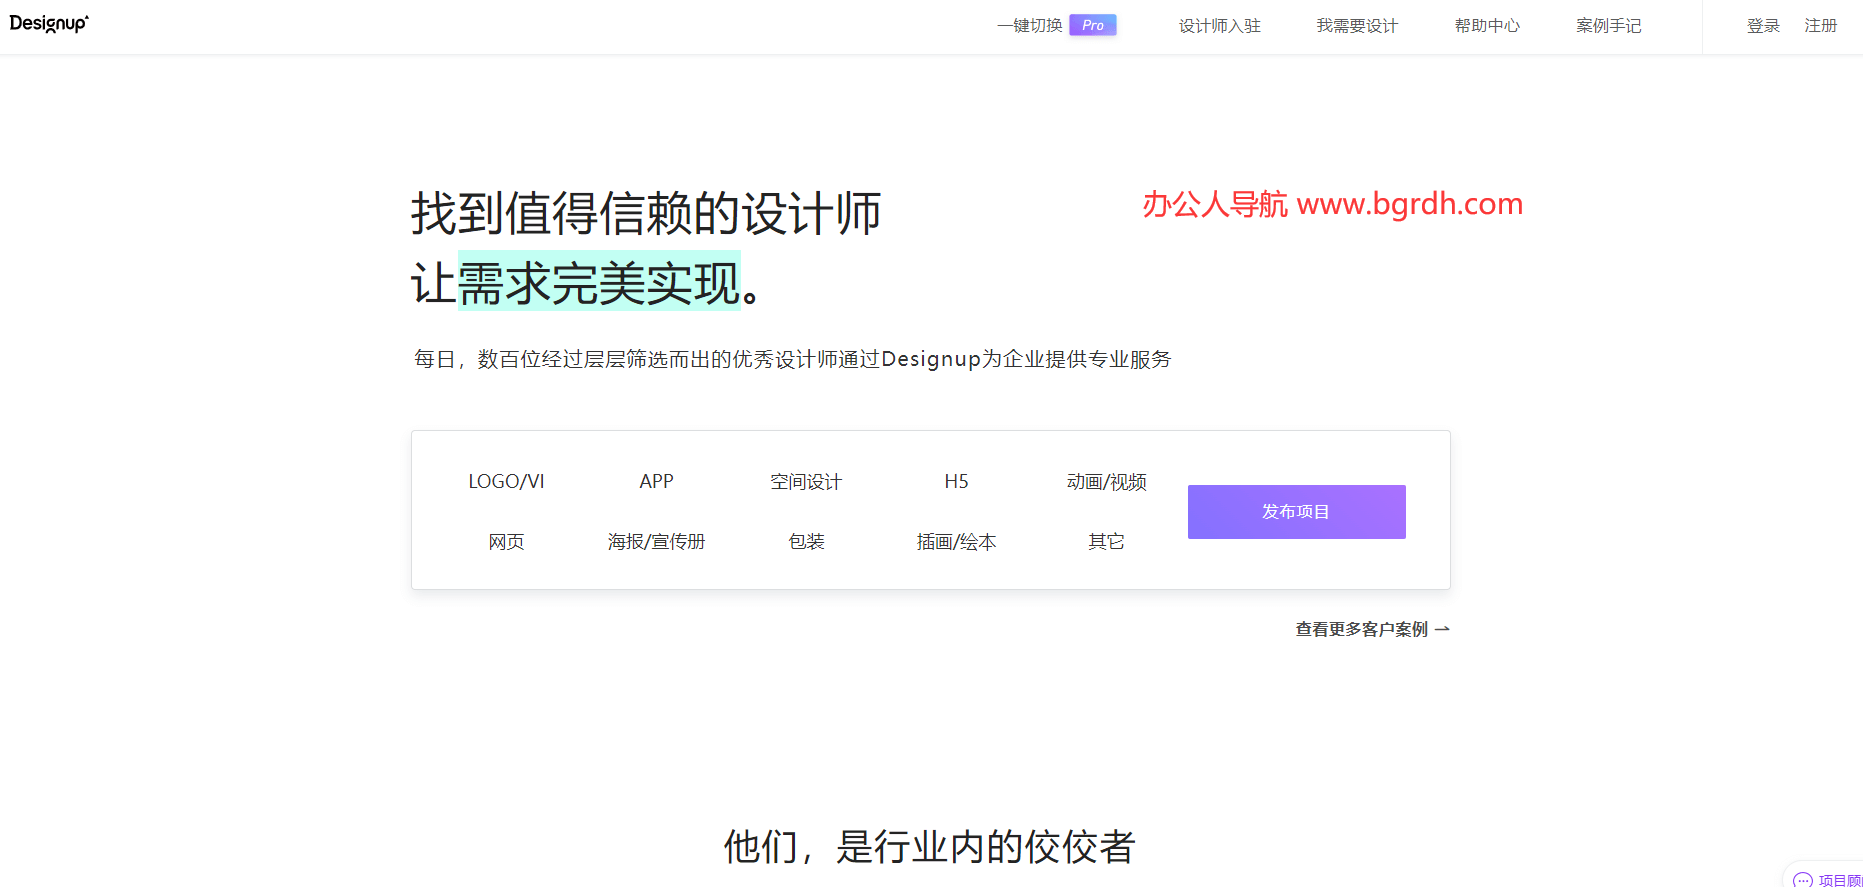Select the APP category

click(x=656, y=481)
